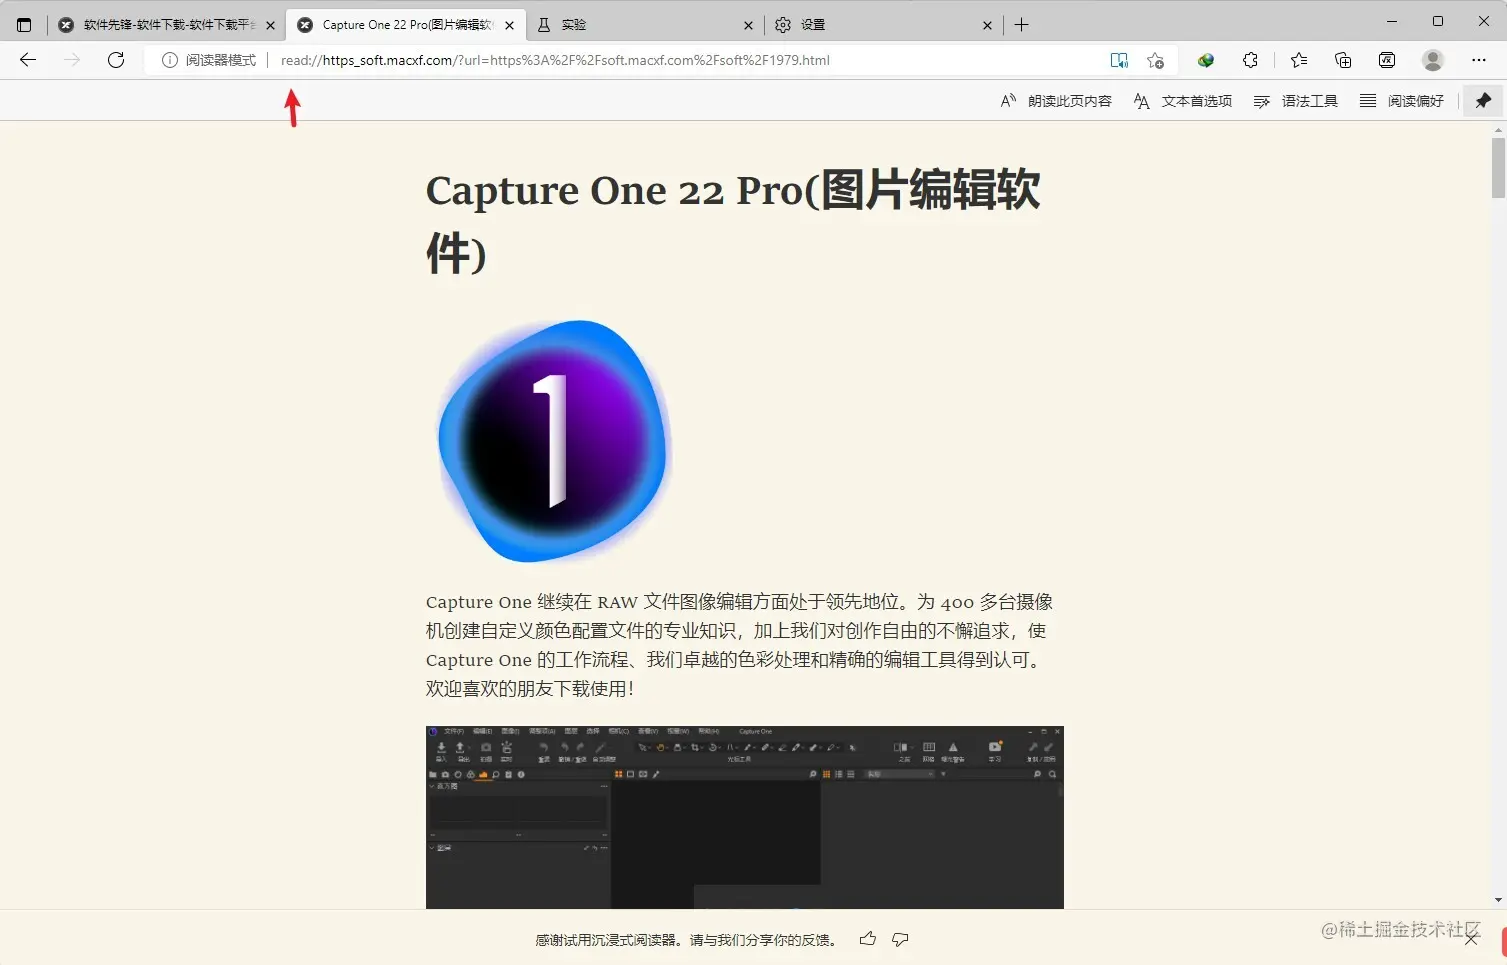Open the tab actions menu icon

(x=24, y=25)
